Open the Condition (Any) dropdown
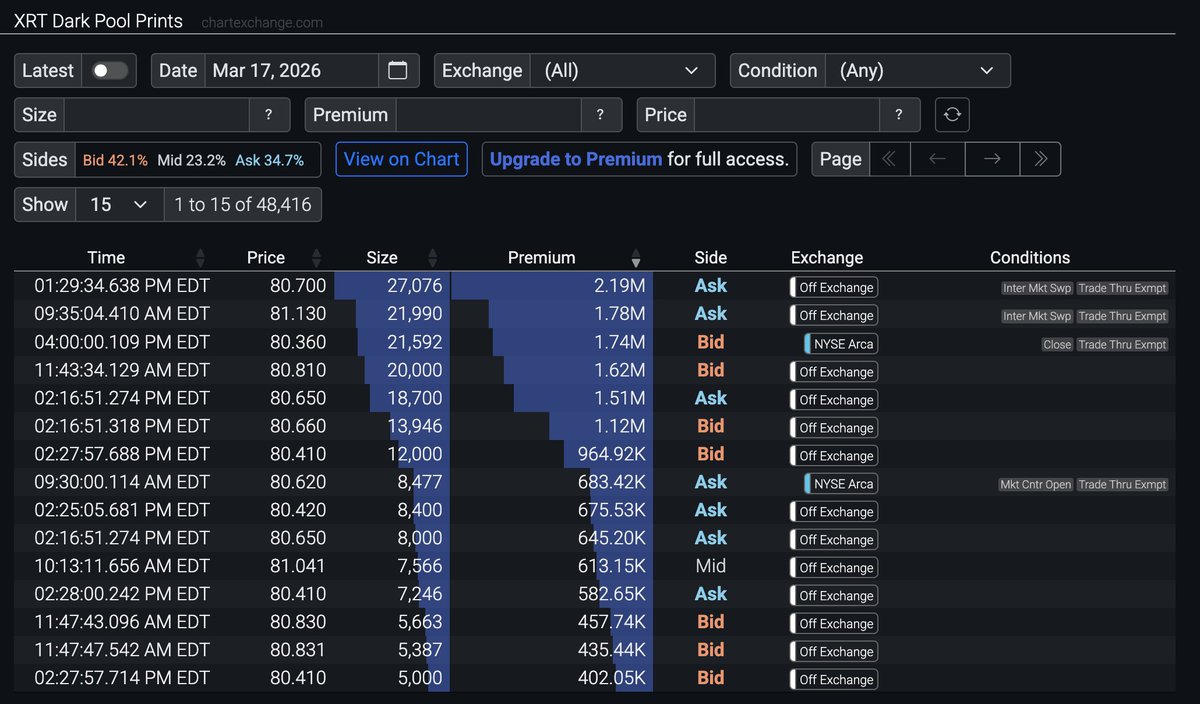 point(917,71)
